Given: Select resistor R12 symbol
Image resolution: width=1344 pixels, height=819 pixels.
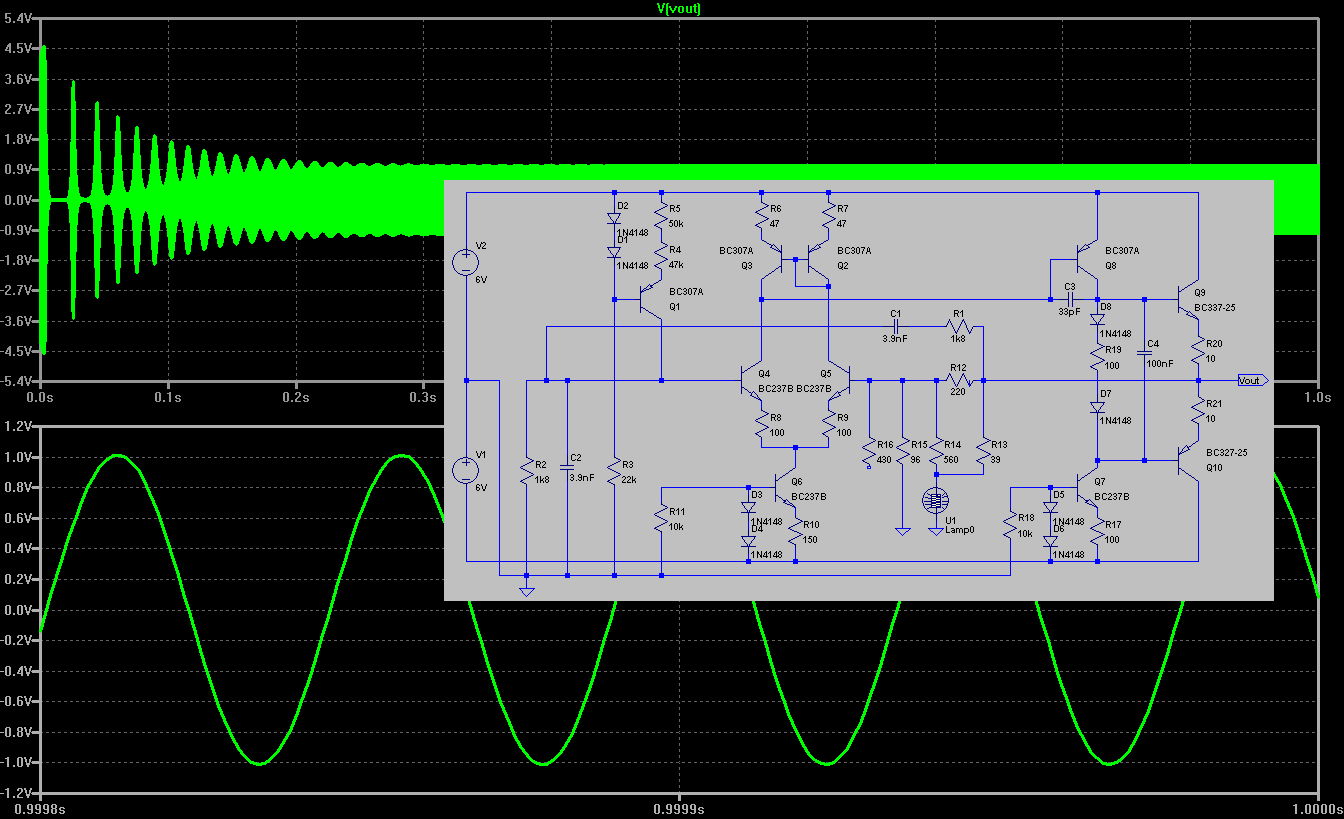Looking at the screenshot, I should click(960, 380).
